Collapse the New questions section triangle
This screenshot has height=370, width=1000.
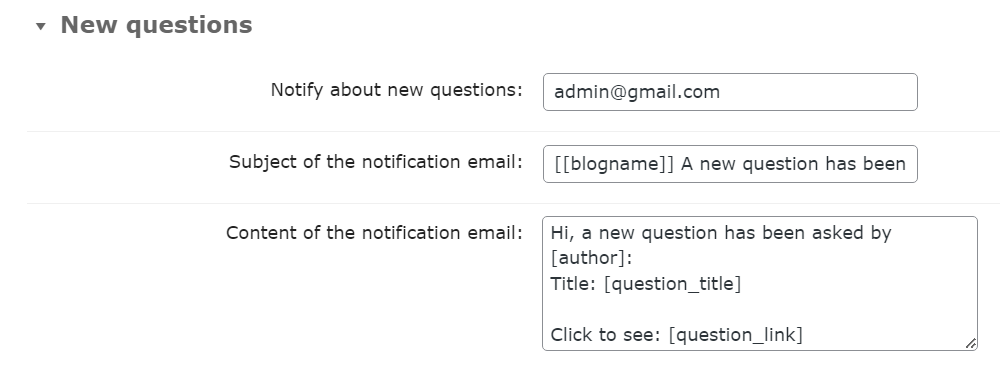41,26
